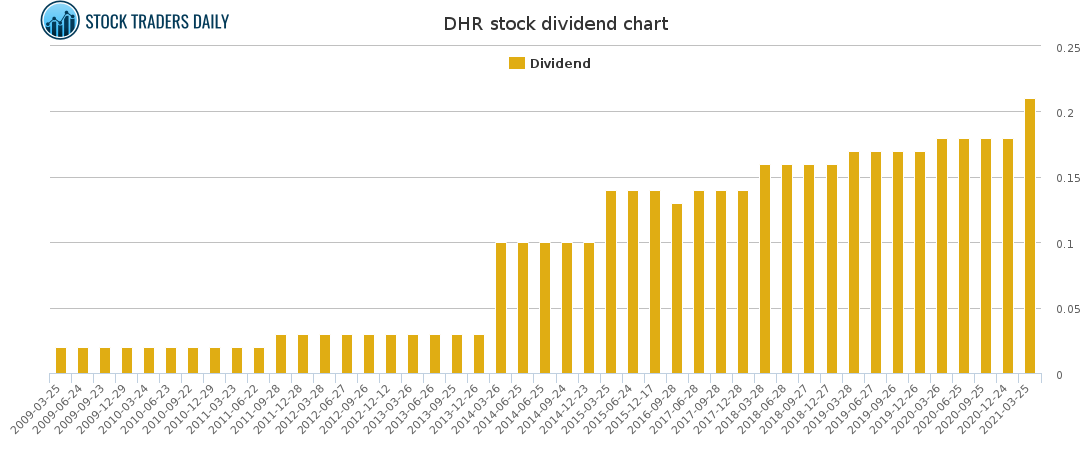Image resolution: width=1091 pixels, height=450 pixels.
Task: Select the 2020-03-26 dividend bar
Action: click(x=942, y=257)
